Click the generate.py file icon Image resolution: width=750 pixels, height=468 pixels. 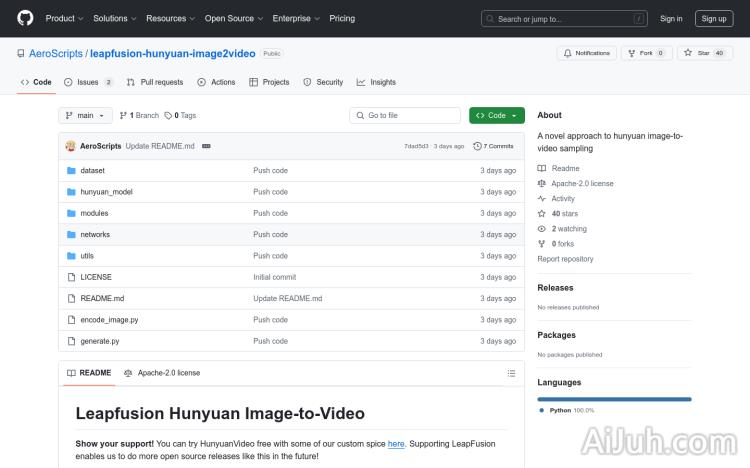(x=71, y=341)
